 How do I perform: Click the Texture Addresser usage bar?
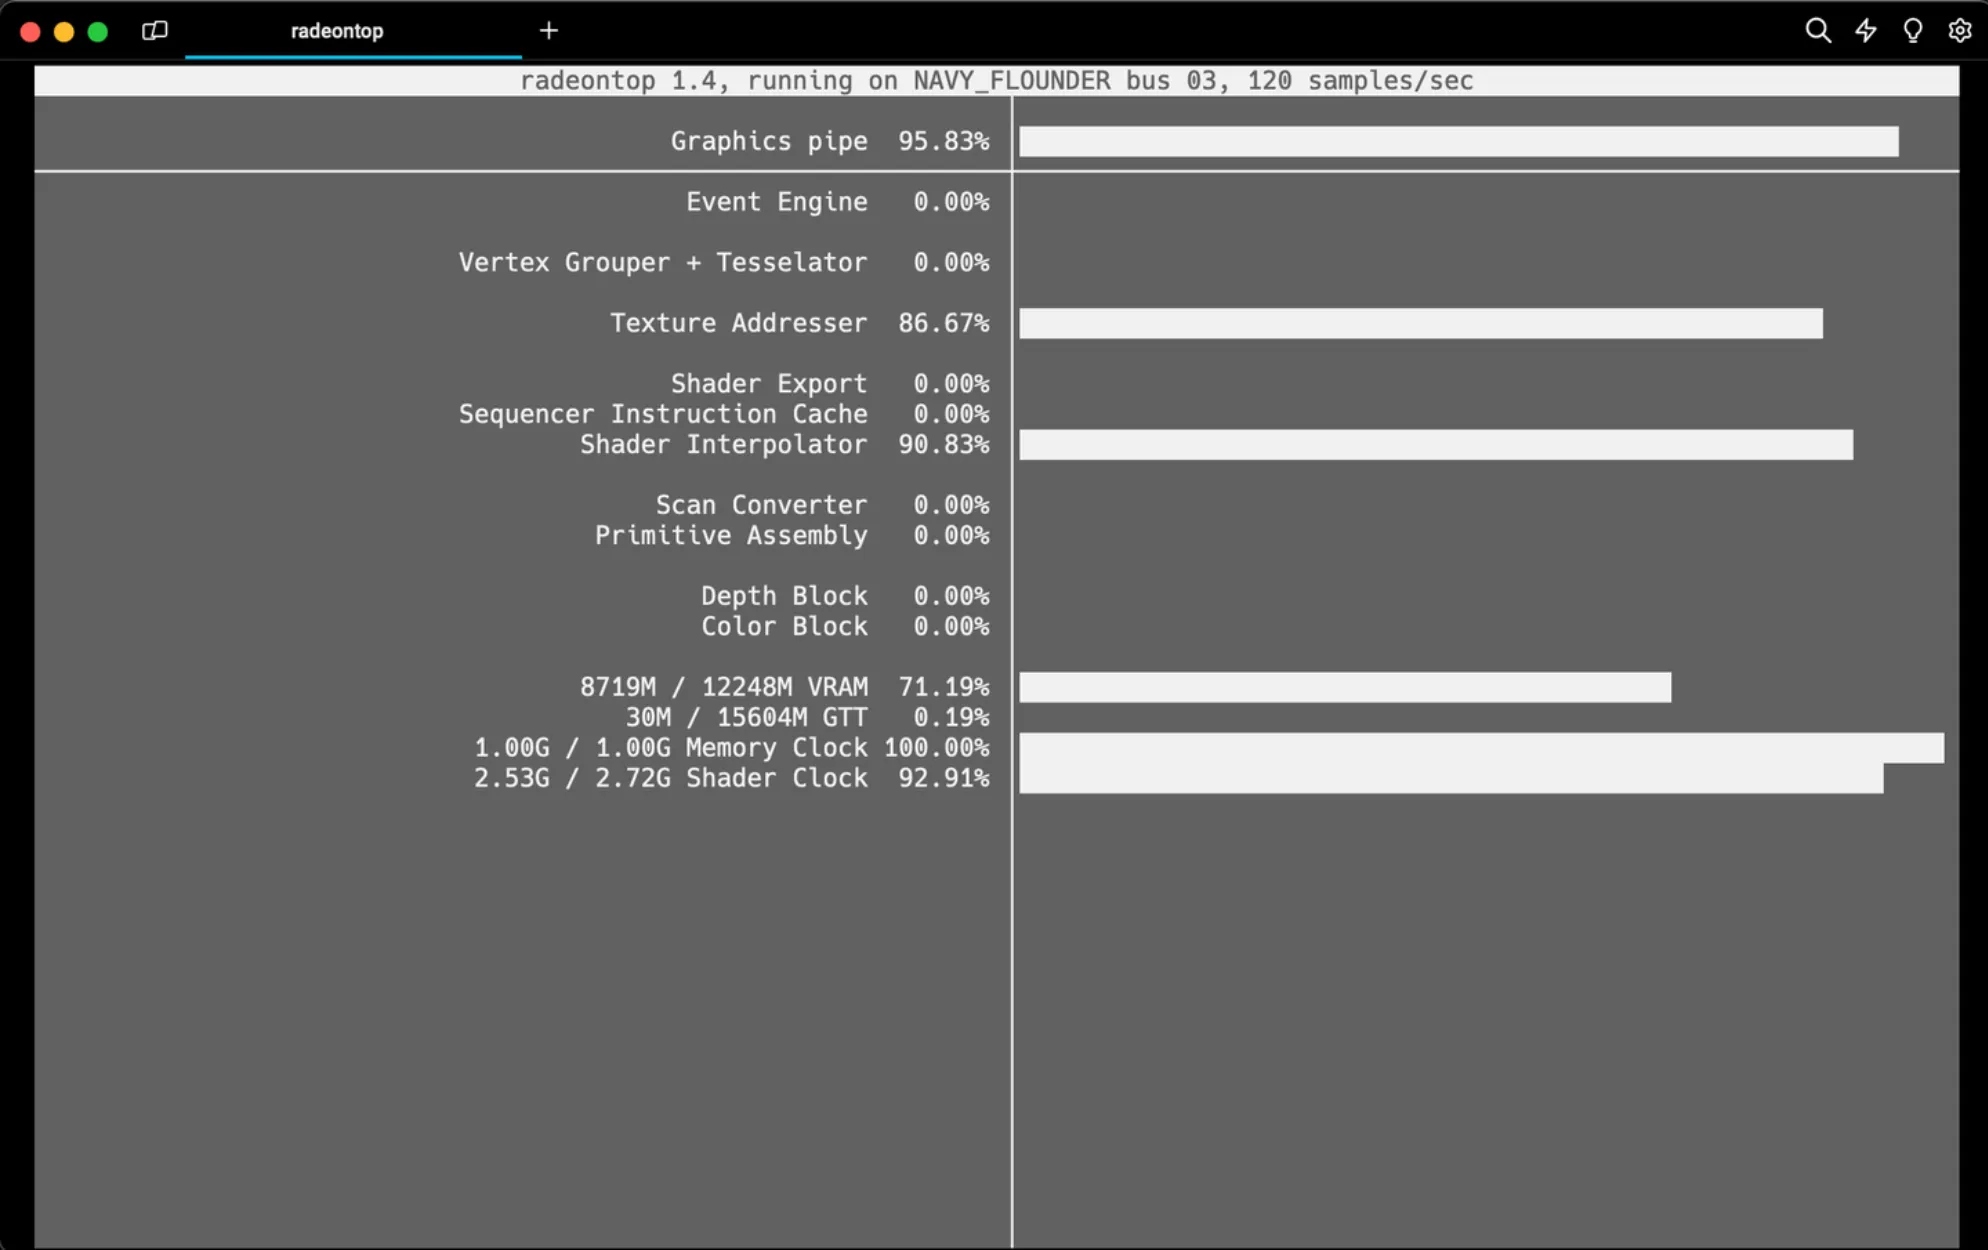point(1421,323)
